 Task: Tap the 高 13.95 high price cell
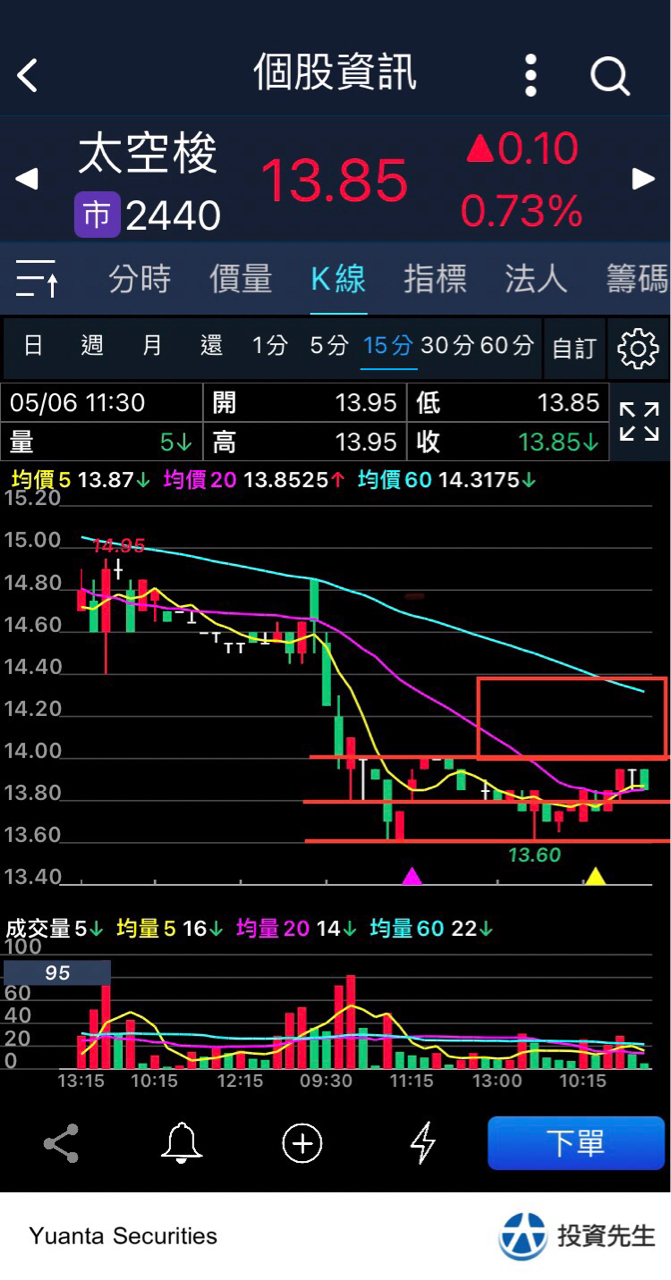pyautogui.click(x=305, y=441)
